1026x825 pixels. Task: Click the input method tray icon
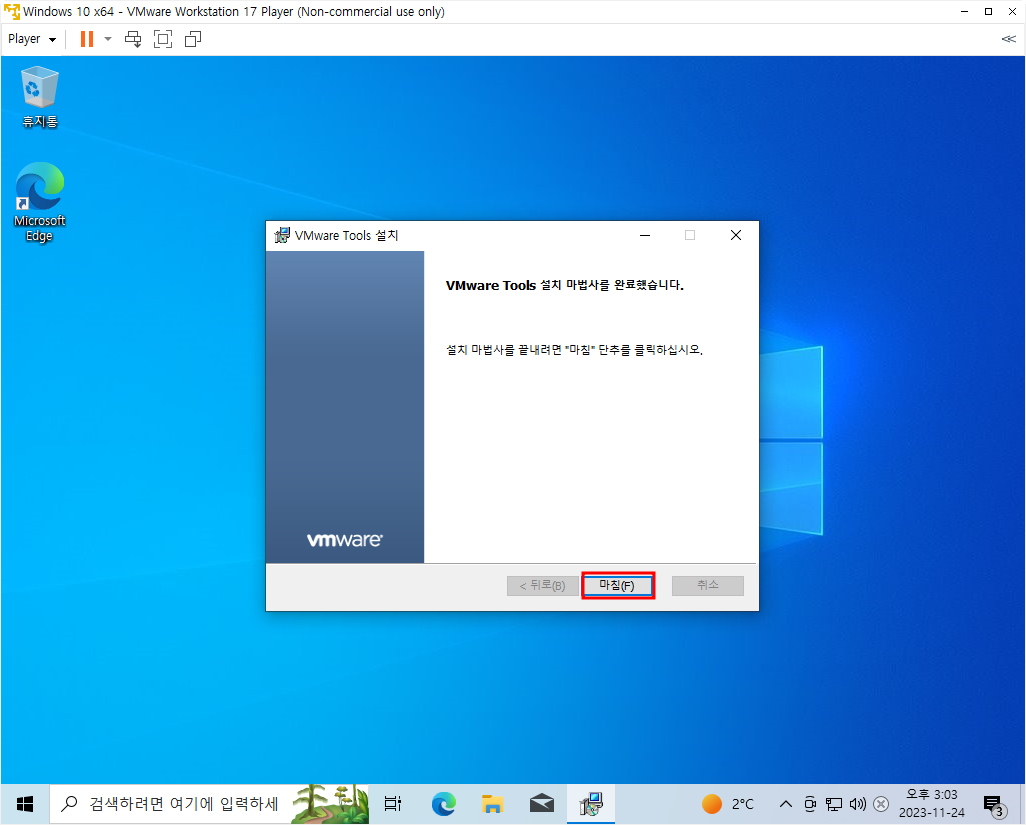881,804
